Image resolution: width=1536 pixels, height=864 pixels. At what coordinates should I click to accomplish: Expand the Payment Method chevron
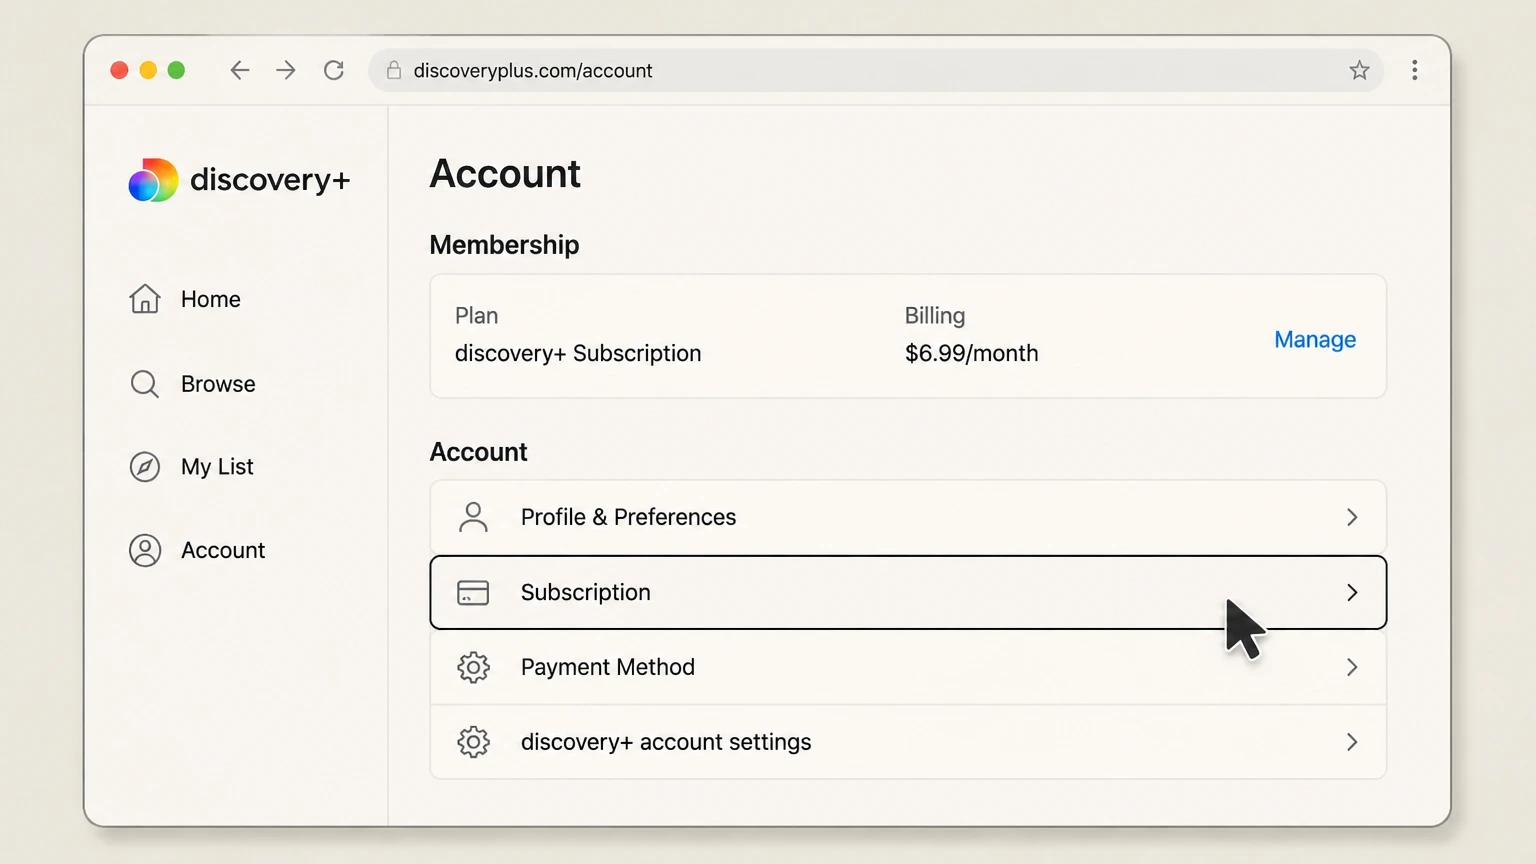click(x=1352, y=667)
